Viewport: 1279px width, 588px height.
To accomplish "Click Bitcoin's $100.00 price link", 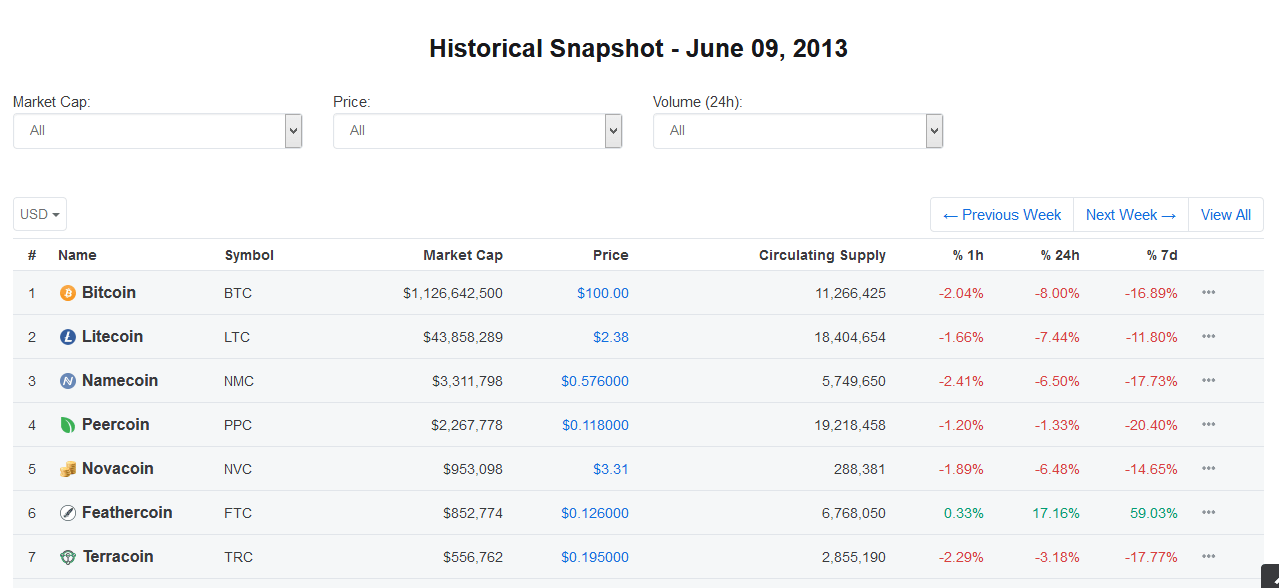I will 602,293.
